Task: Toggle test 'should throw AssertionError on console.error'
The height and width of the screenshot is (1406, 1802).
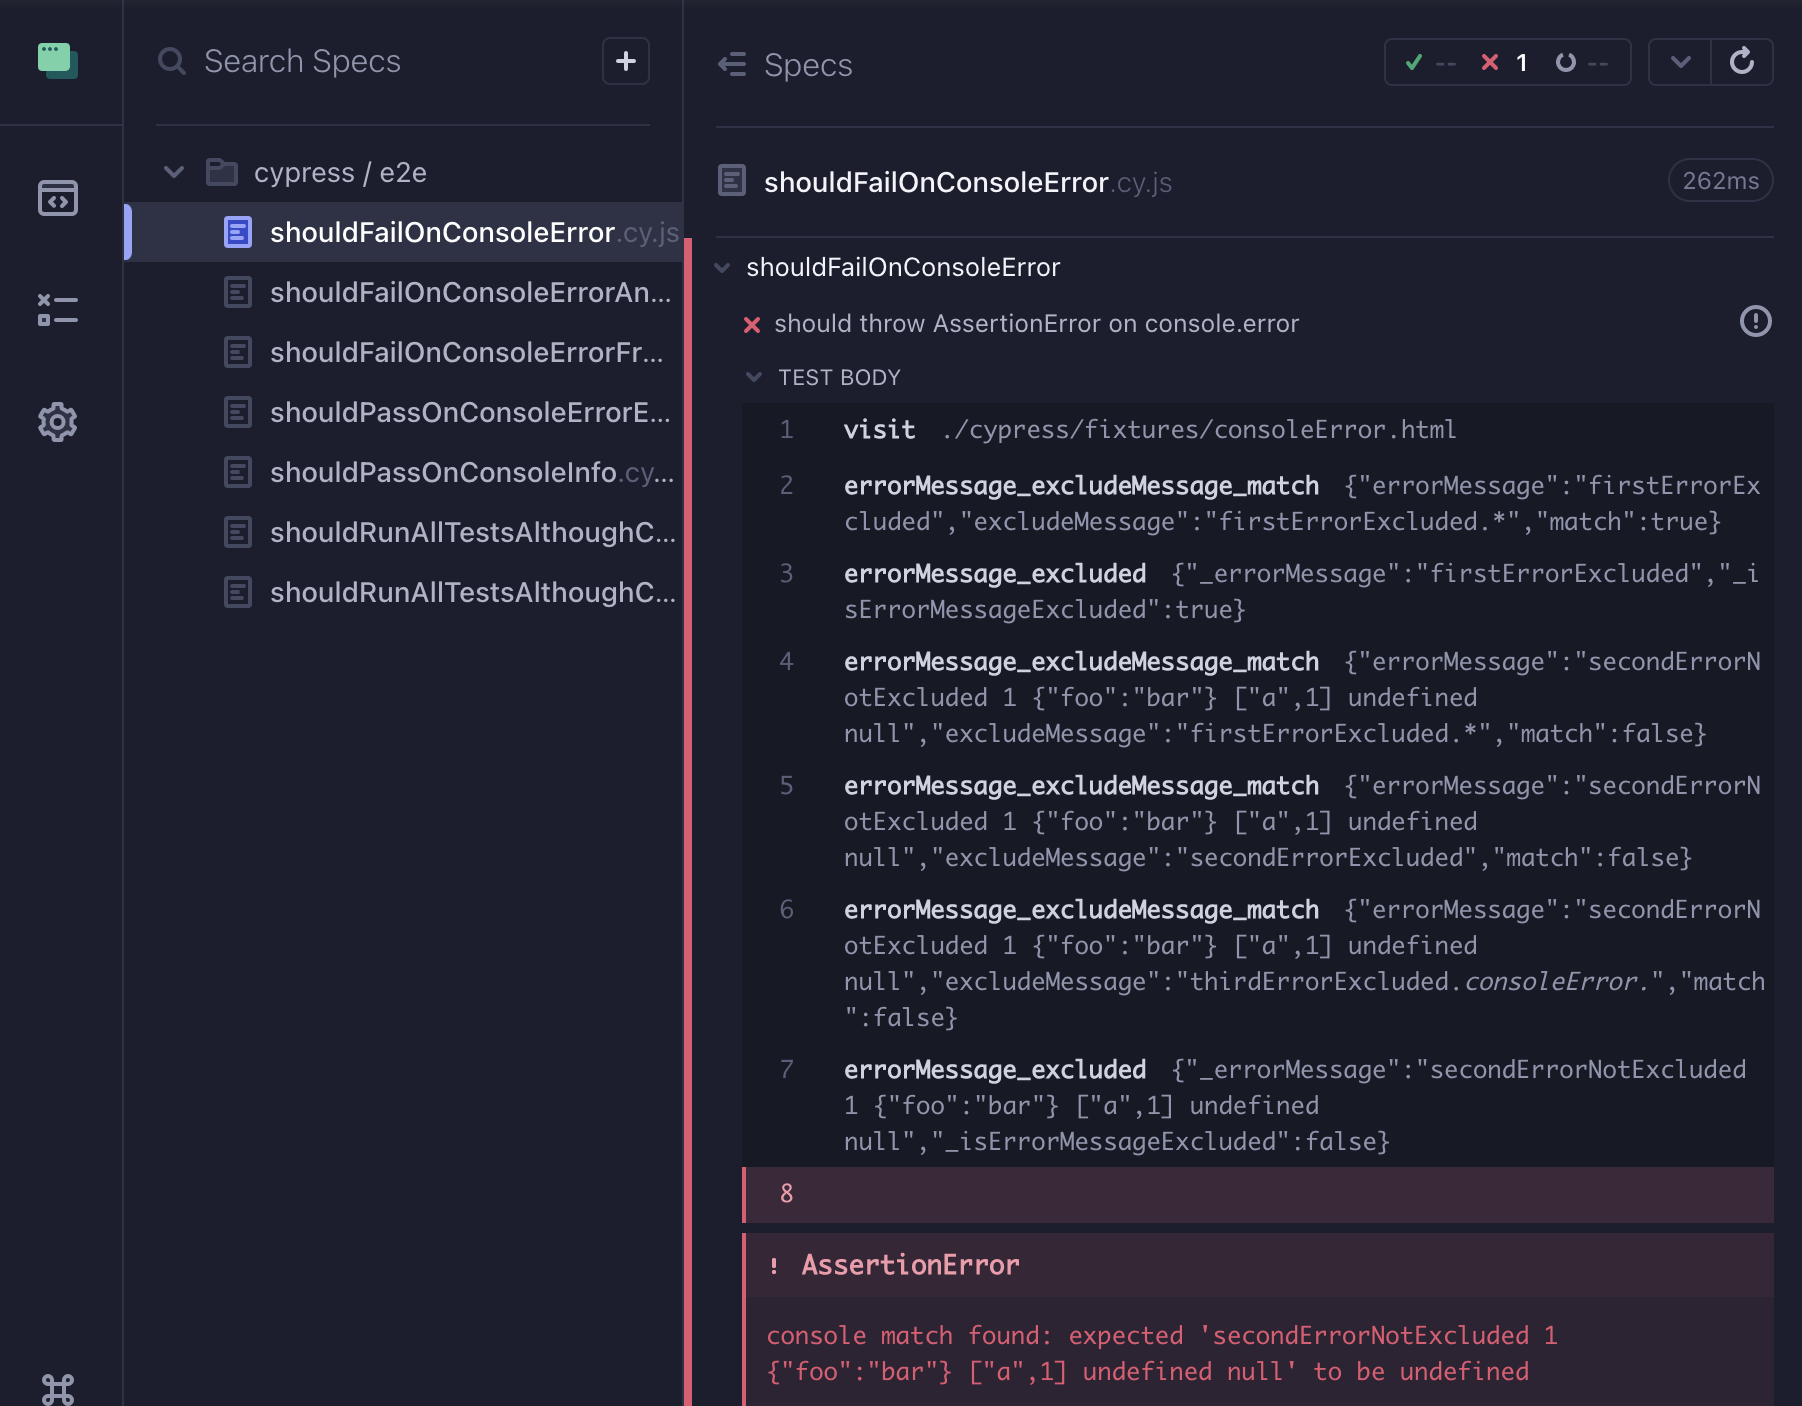Action: click(1036, 324)
